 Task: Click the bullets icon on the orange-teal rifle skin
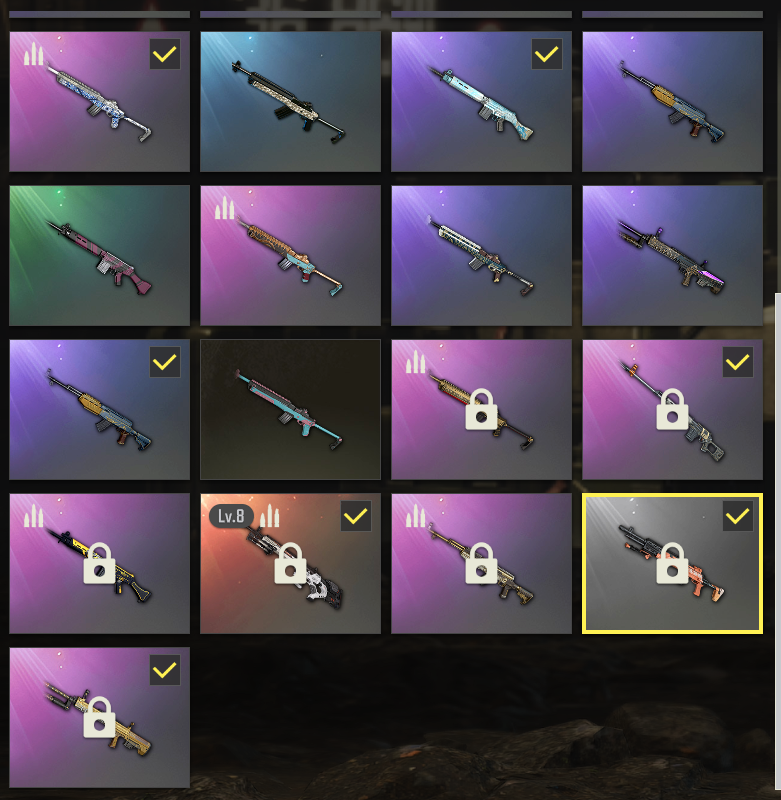point(224,208)
